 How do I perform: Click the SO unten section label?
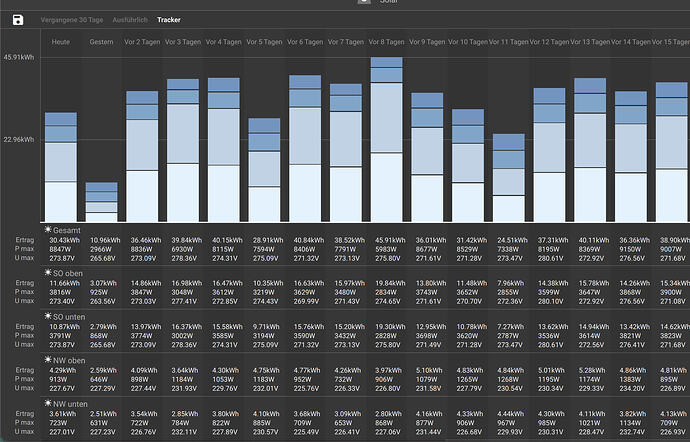click(x=69, y=317)
